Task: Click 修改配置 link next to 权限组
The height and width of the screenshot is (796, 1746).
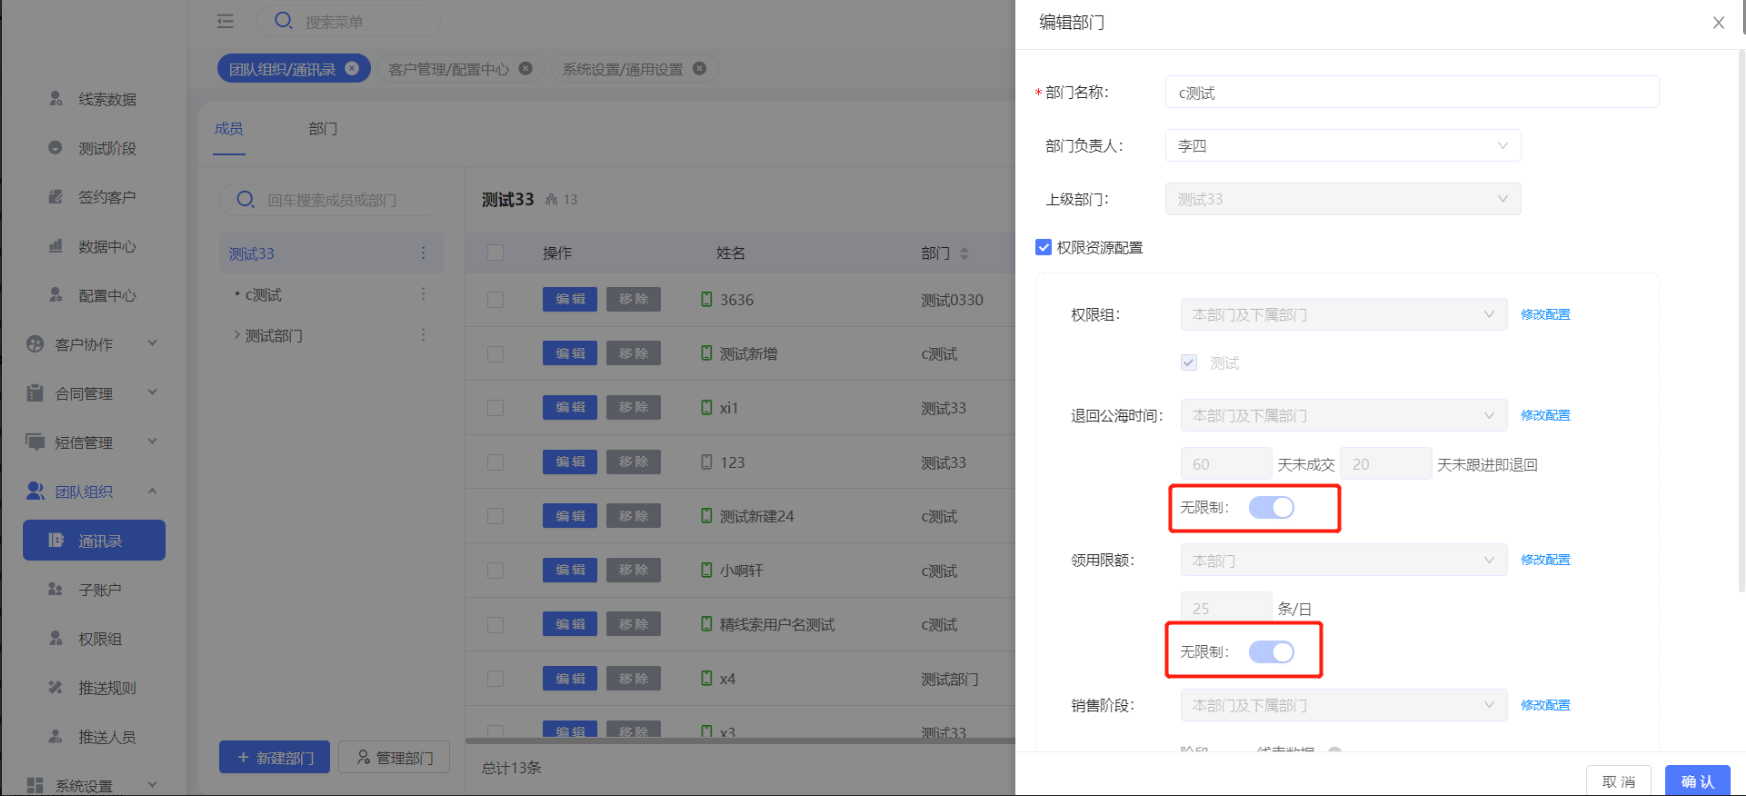Action: coord(1545,315)
